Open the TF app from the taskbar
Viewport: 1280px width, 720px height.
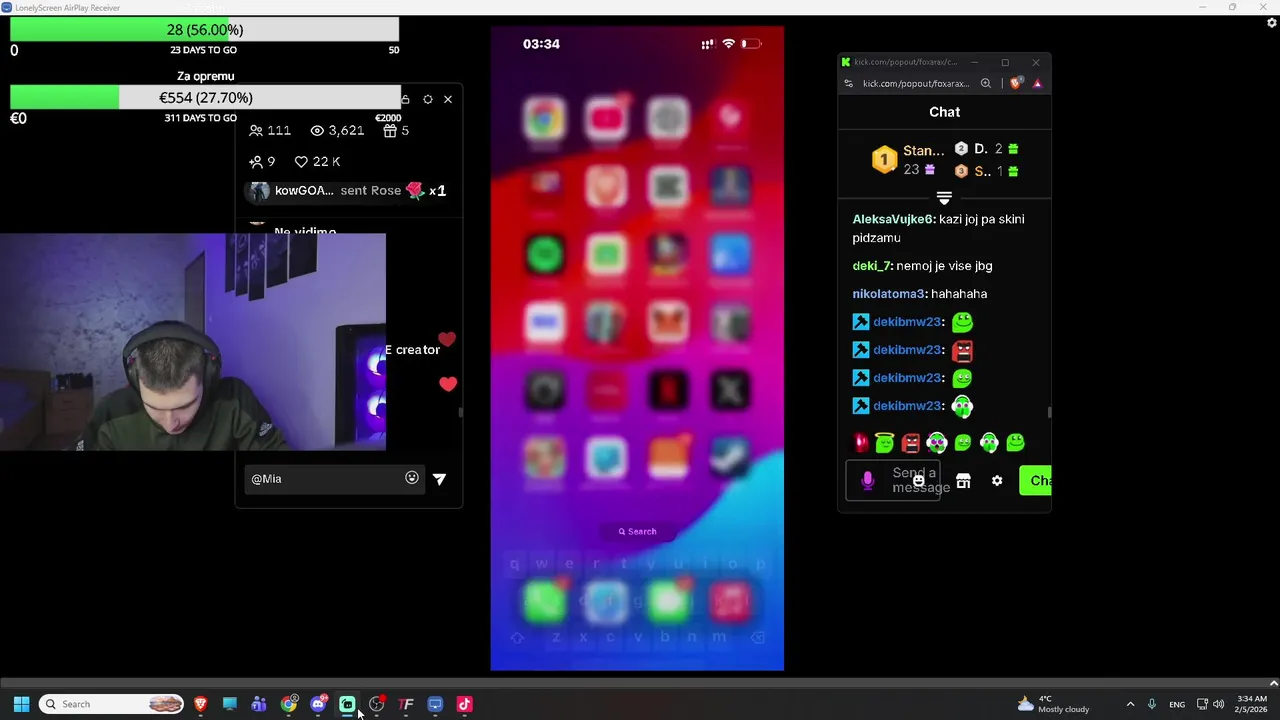[406, 704]
